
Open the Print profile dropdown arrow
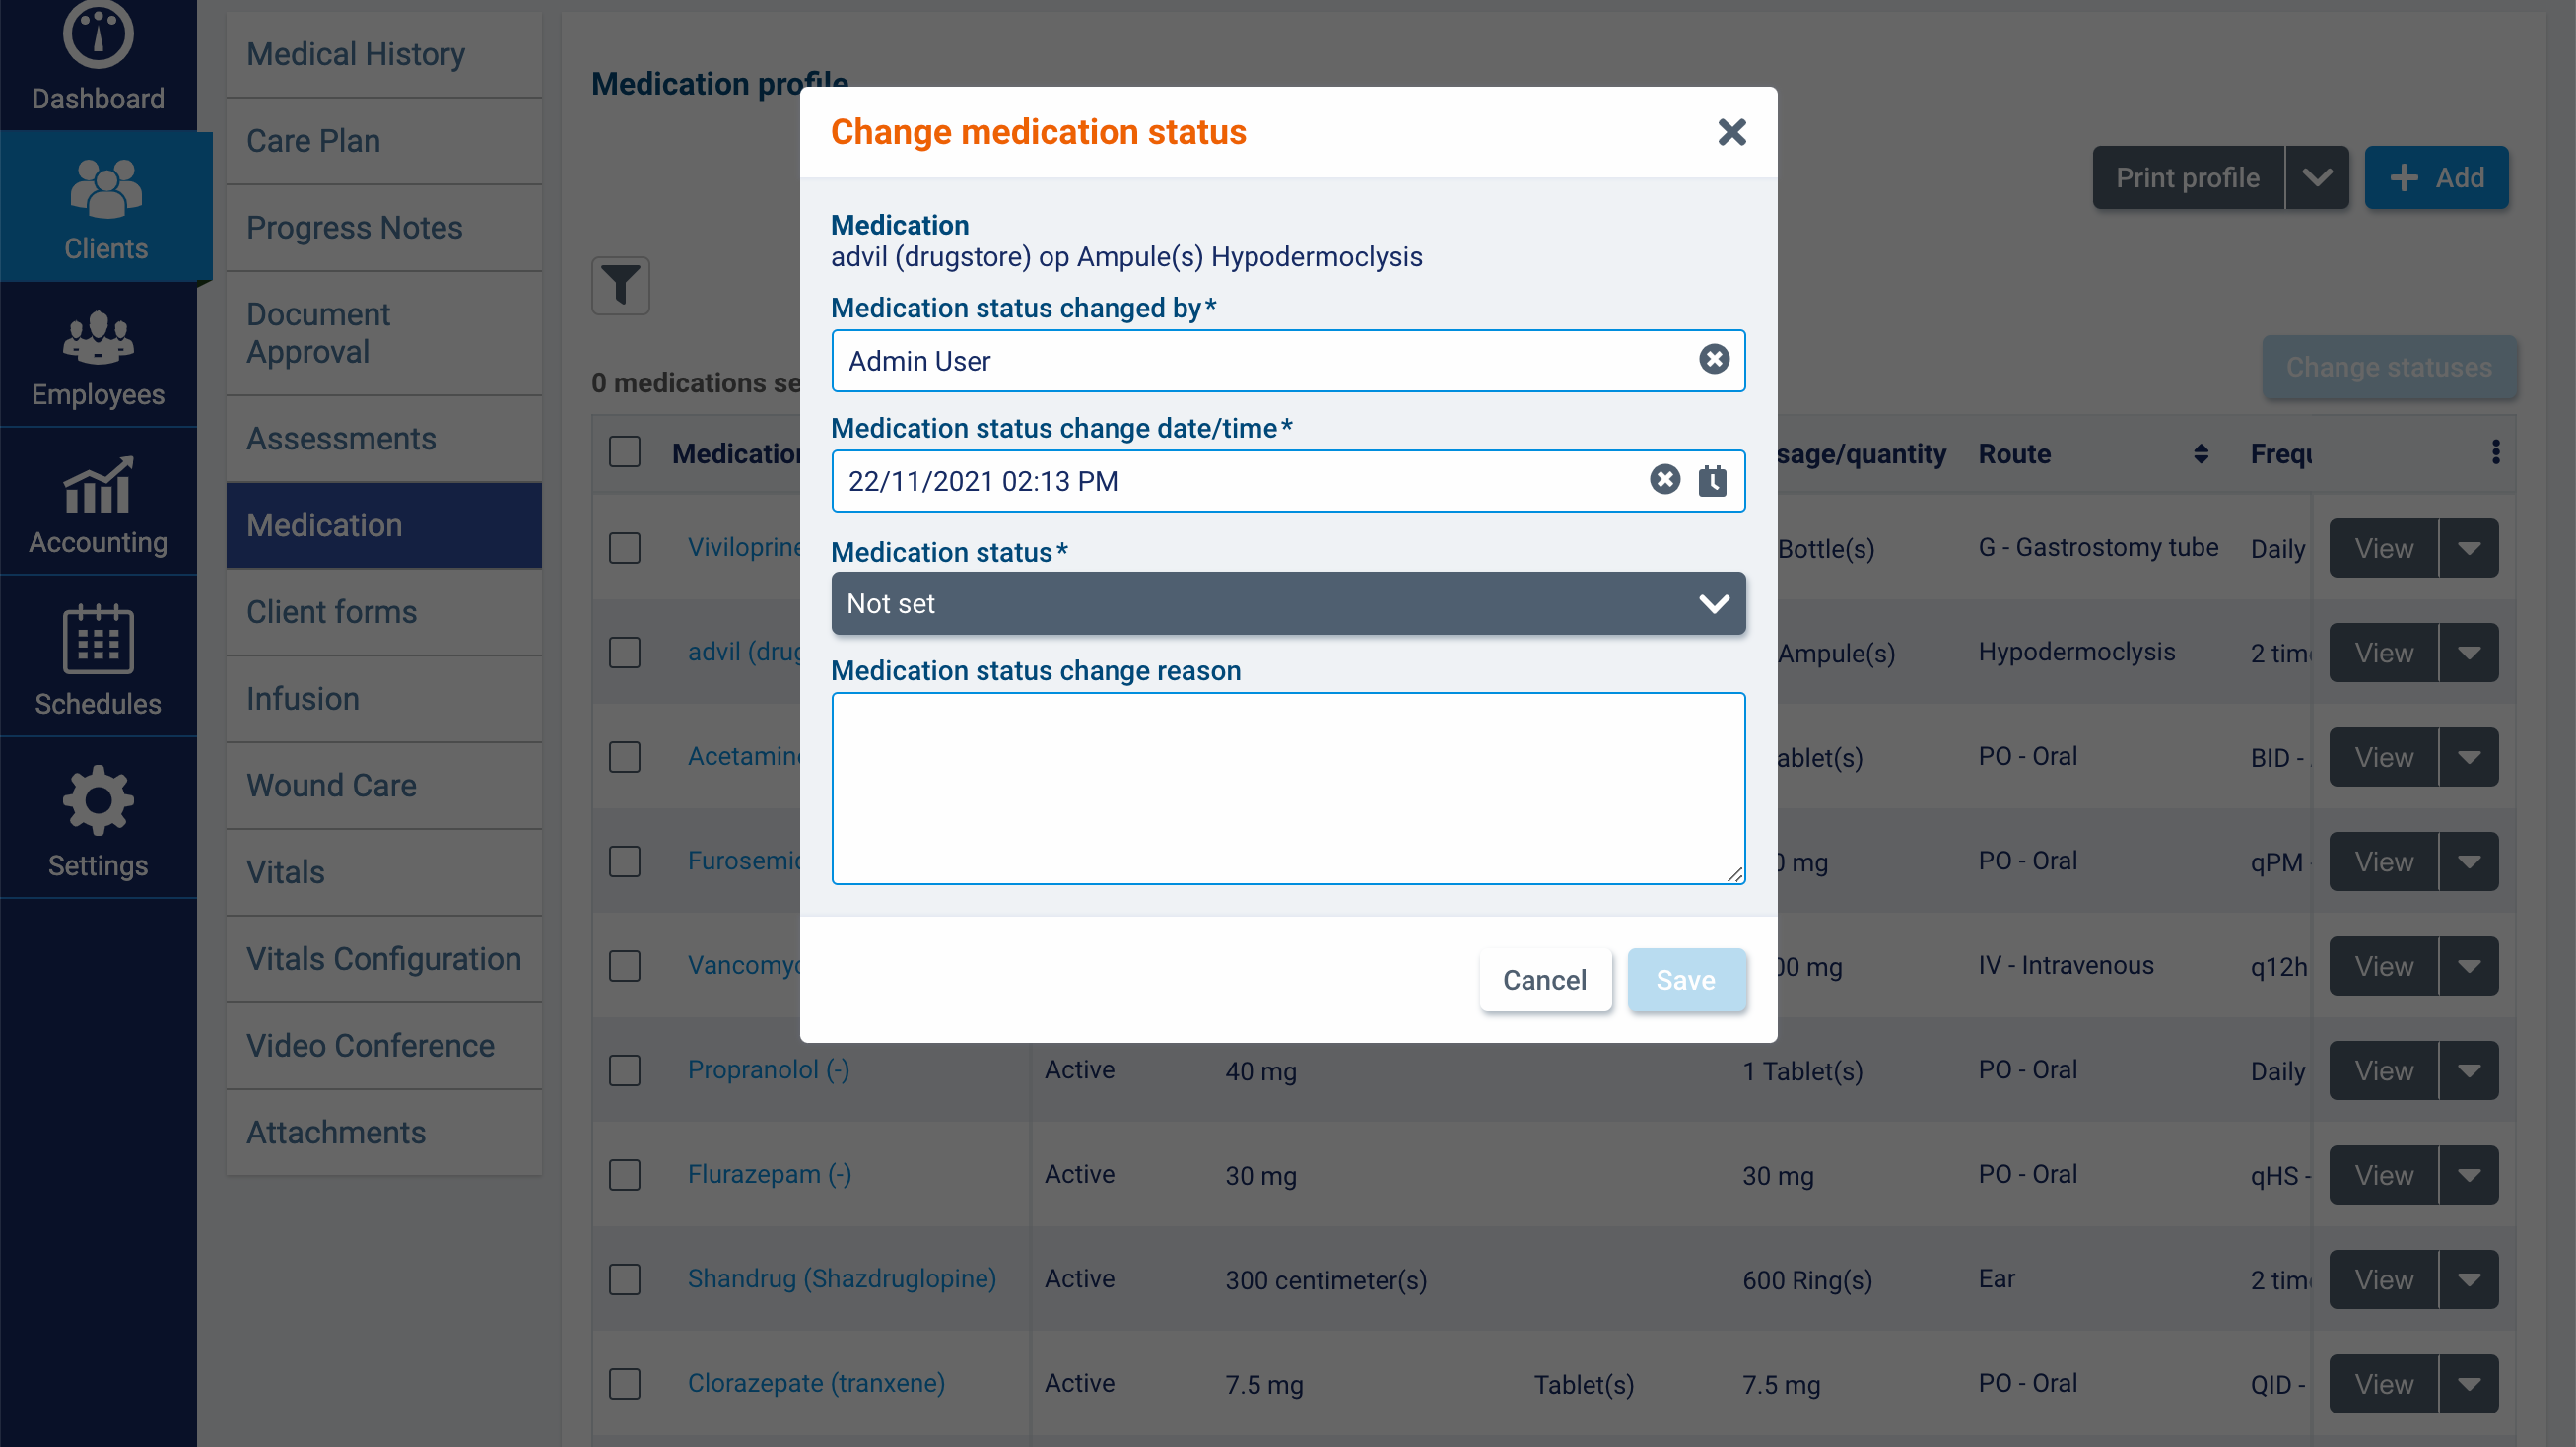pyautogui.click(x=2316, y=178)
